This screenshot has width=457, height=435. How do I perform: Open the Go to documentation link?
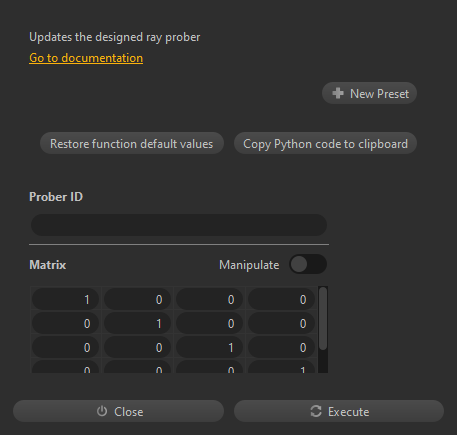click(x=86, y=58)
